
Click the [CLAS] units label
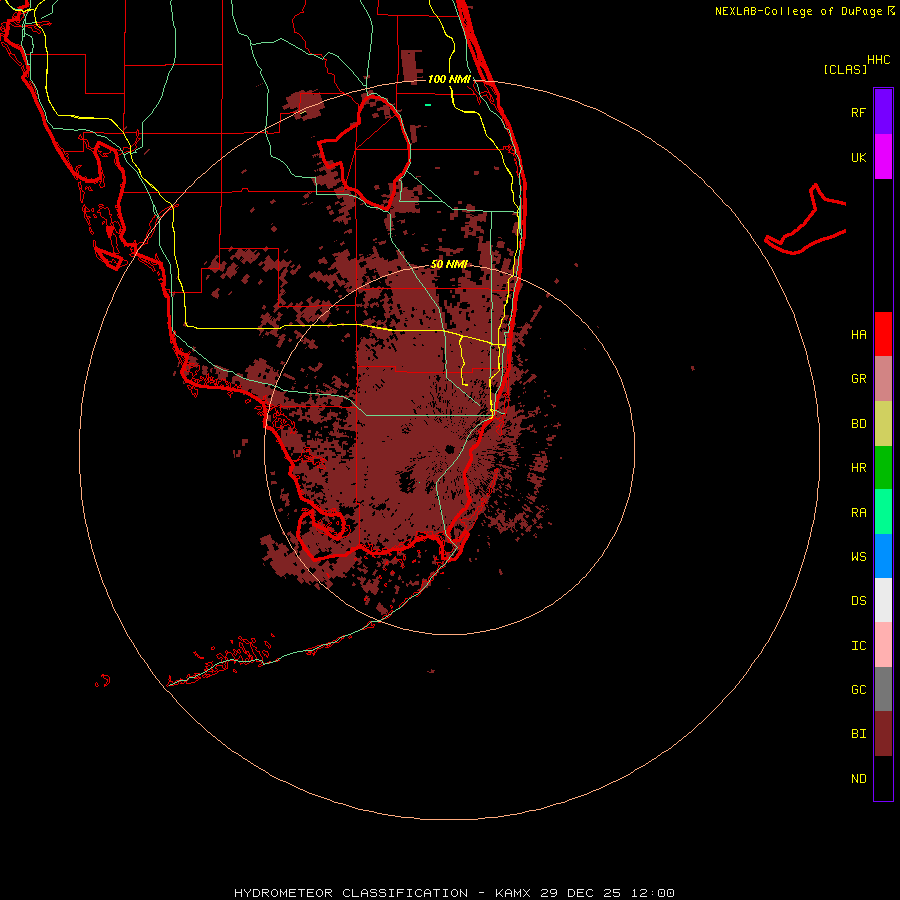[x=845, y=69]
